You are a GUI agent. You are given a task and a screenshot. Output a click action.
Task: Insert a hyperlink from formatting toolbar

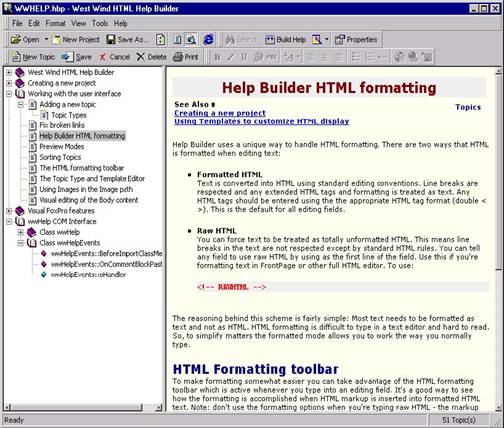pos(258,57)
